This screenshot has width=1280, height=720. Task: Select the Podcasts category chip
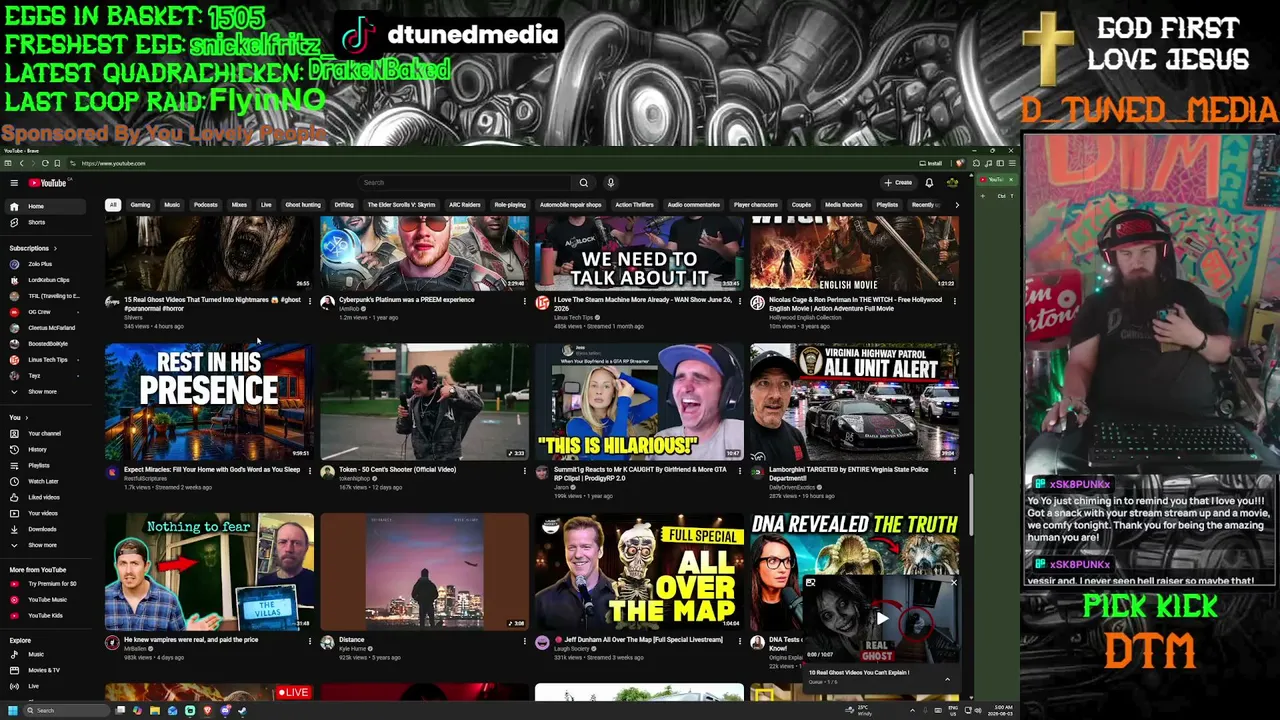coord(205,205)
